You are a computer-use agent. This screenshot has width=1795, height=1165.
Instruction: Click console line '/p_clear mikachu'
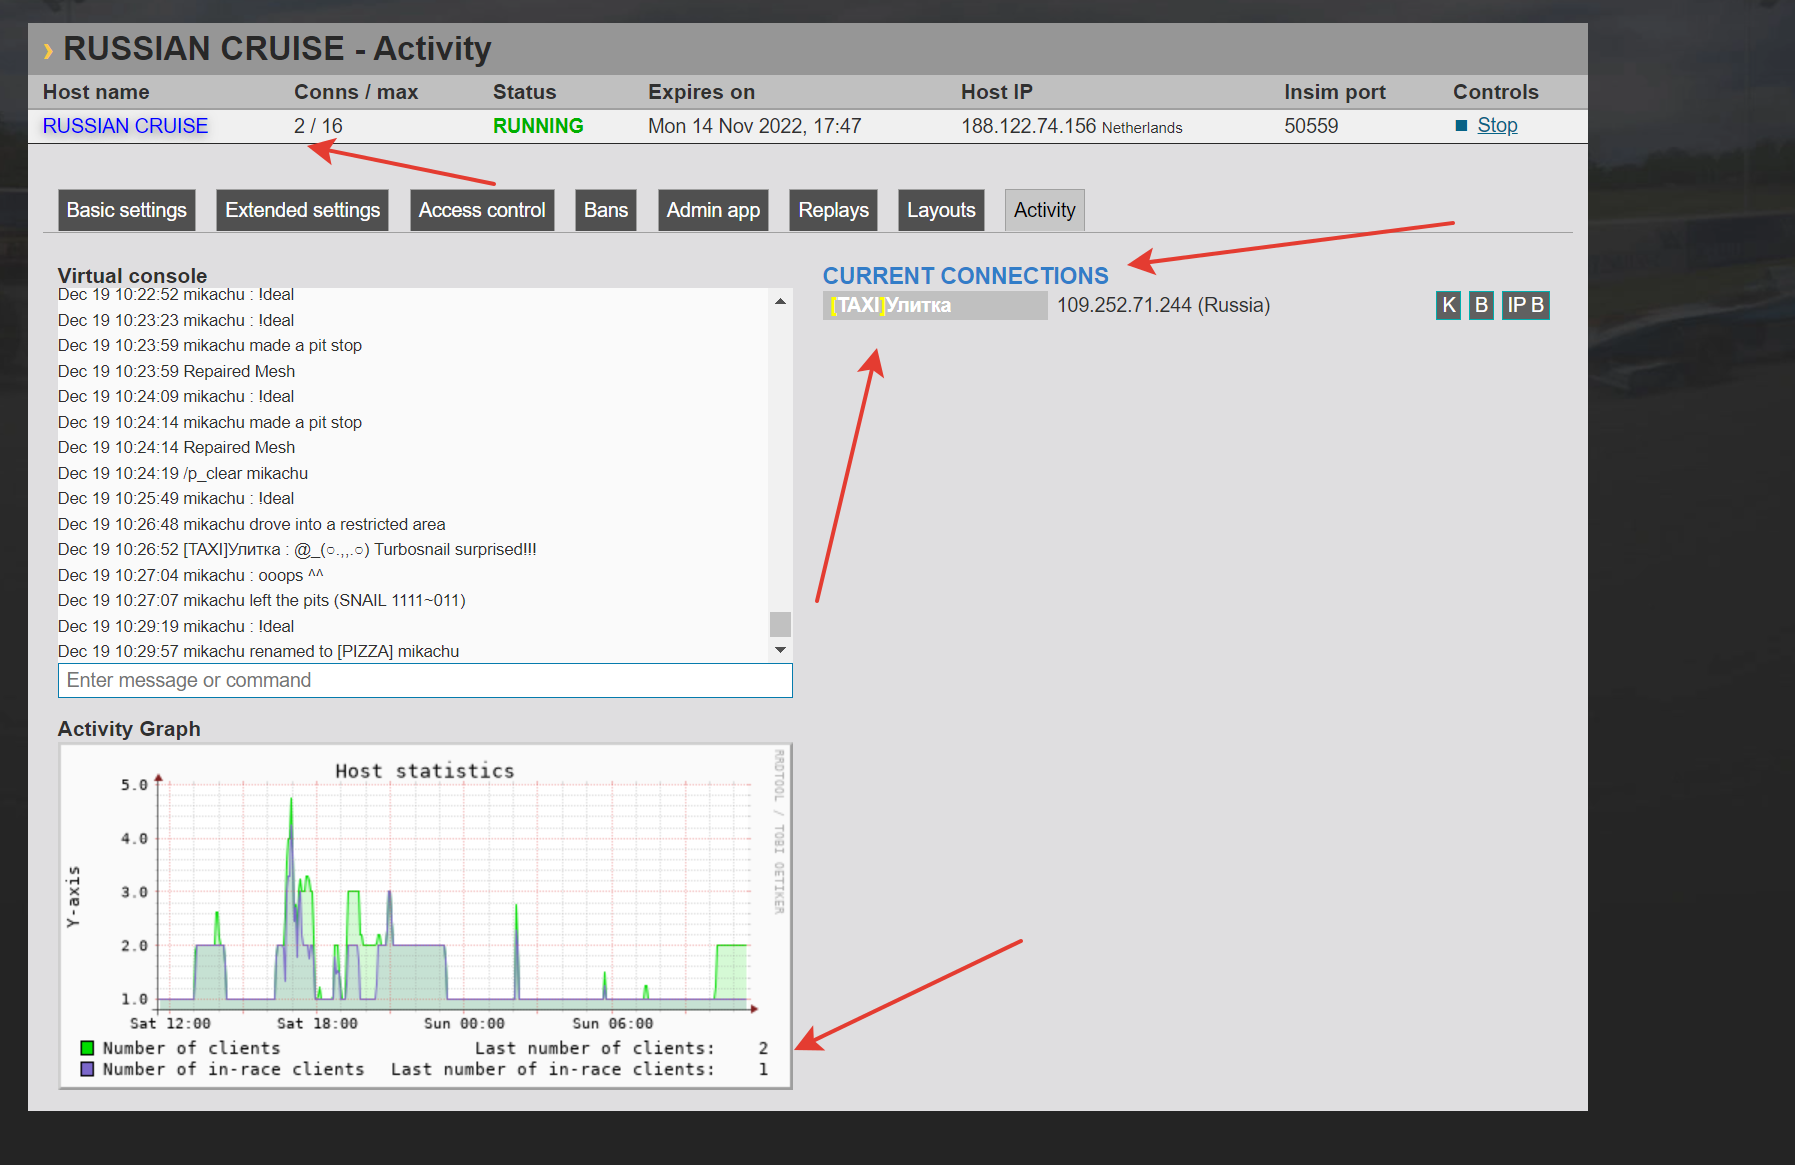coord(183,474)
